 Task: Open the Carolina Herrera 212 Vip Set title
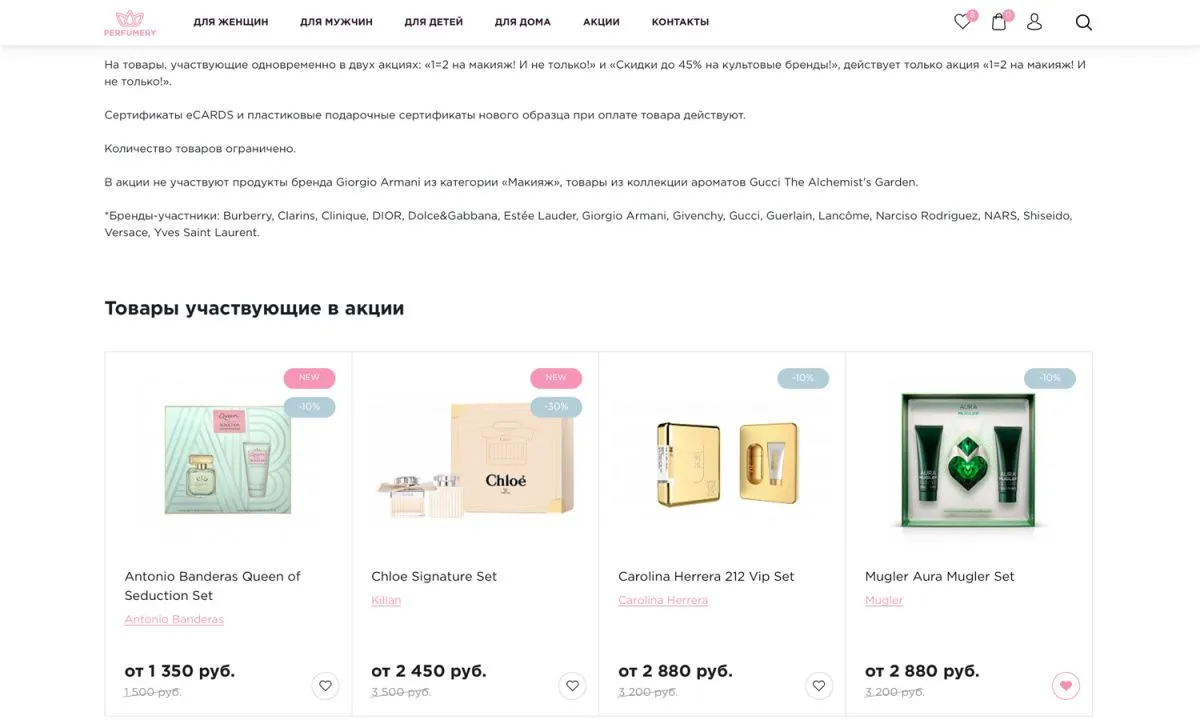pyautogui.click(x=705, y=576)
